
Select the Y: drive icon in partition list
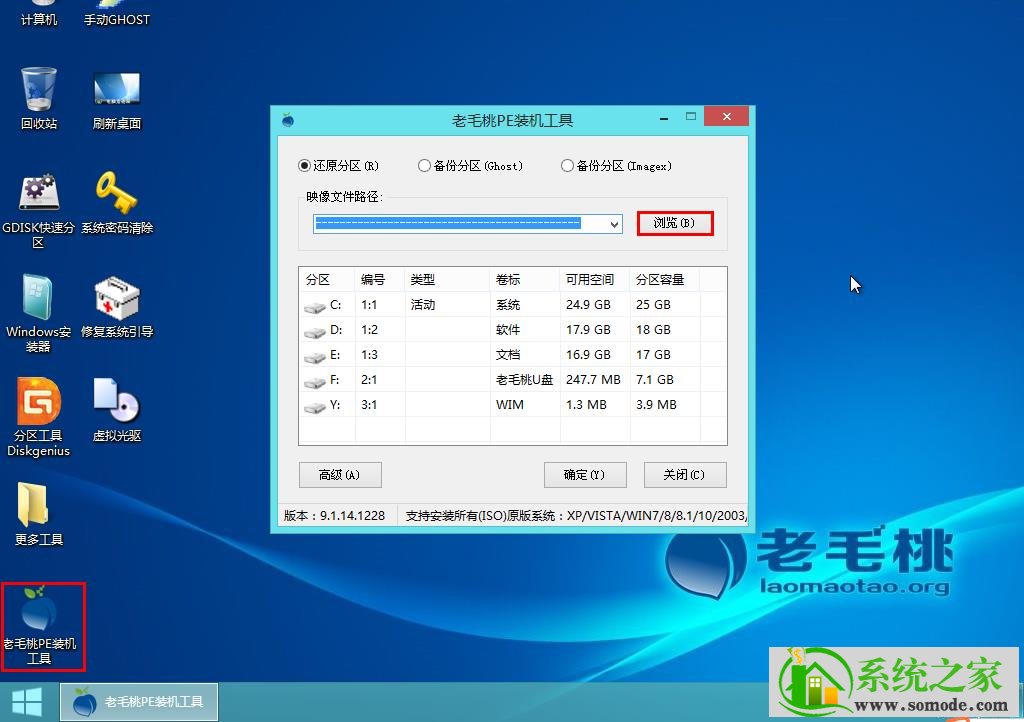pyautogui.click(x=315, y=407)
